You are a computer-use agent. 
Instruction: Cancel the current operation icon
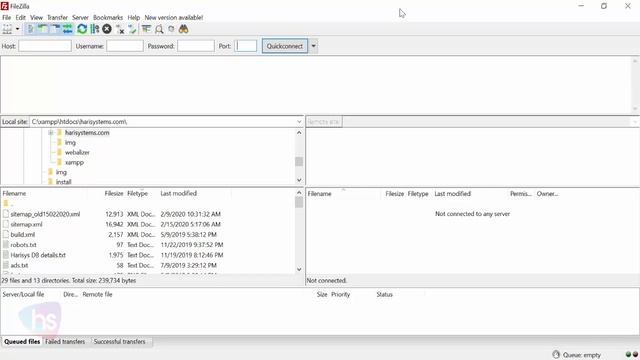pyautogui.click(x=107, y=29)
